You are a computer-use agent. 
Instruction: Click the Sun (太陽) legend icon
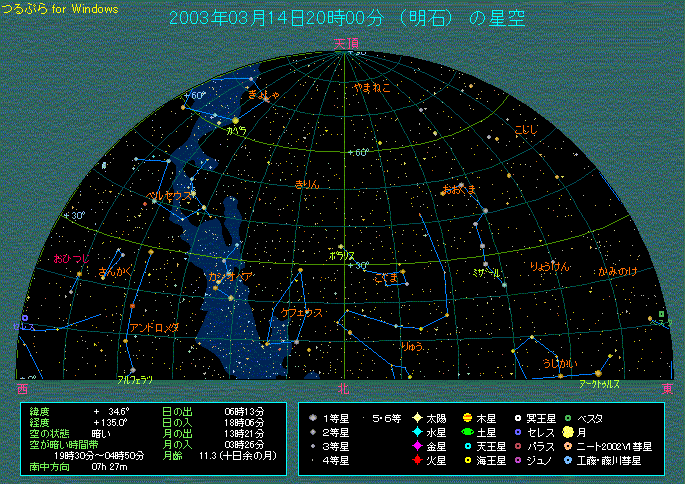(x=416, y=418)
